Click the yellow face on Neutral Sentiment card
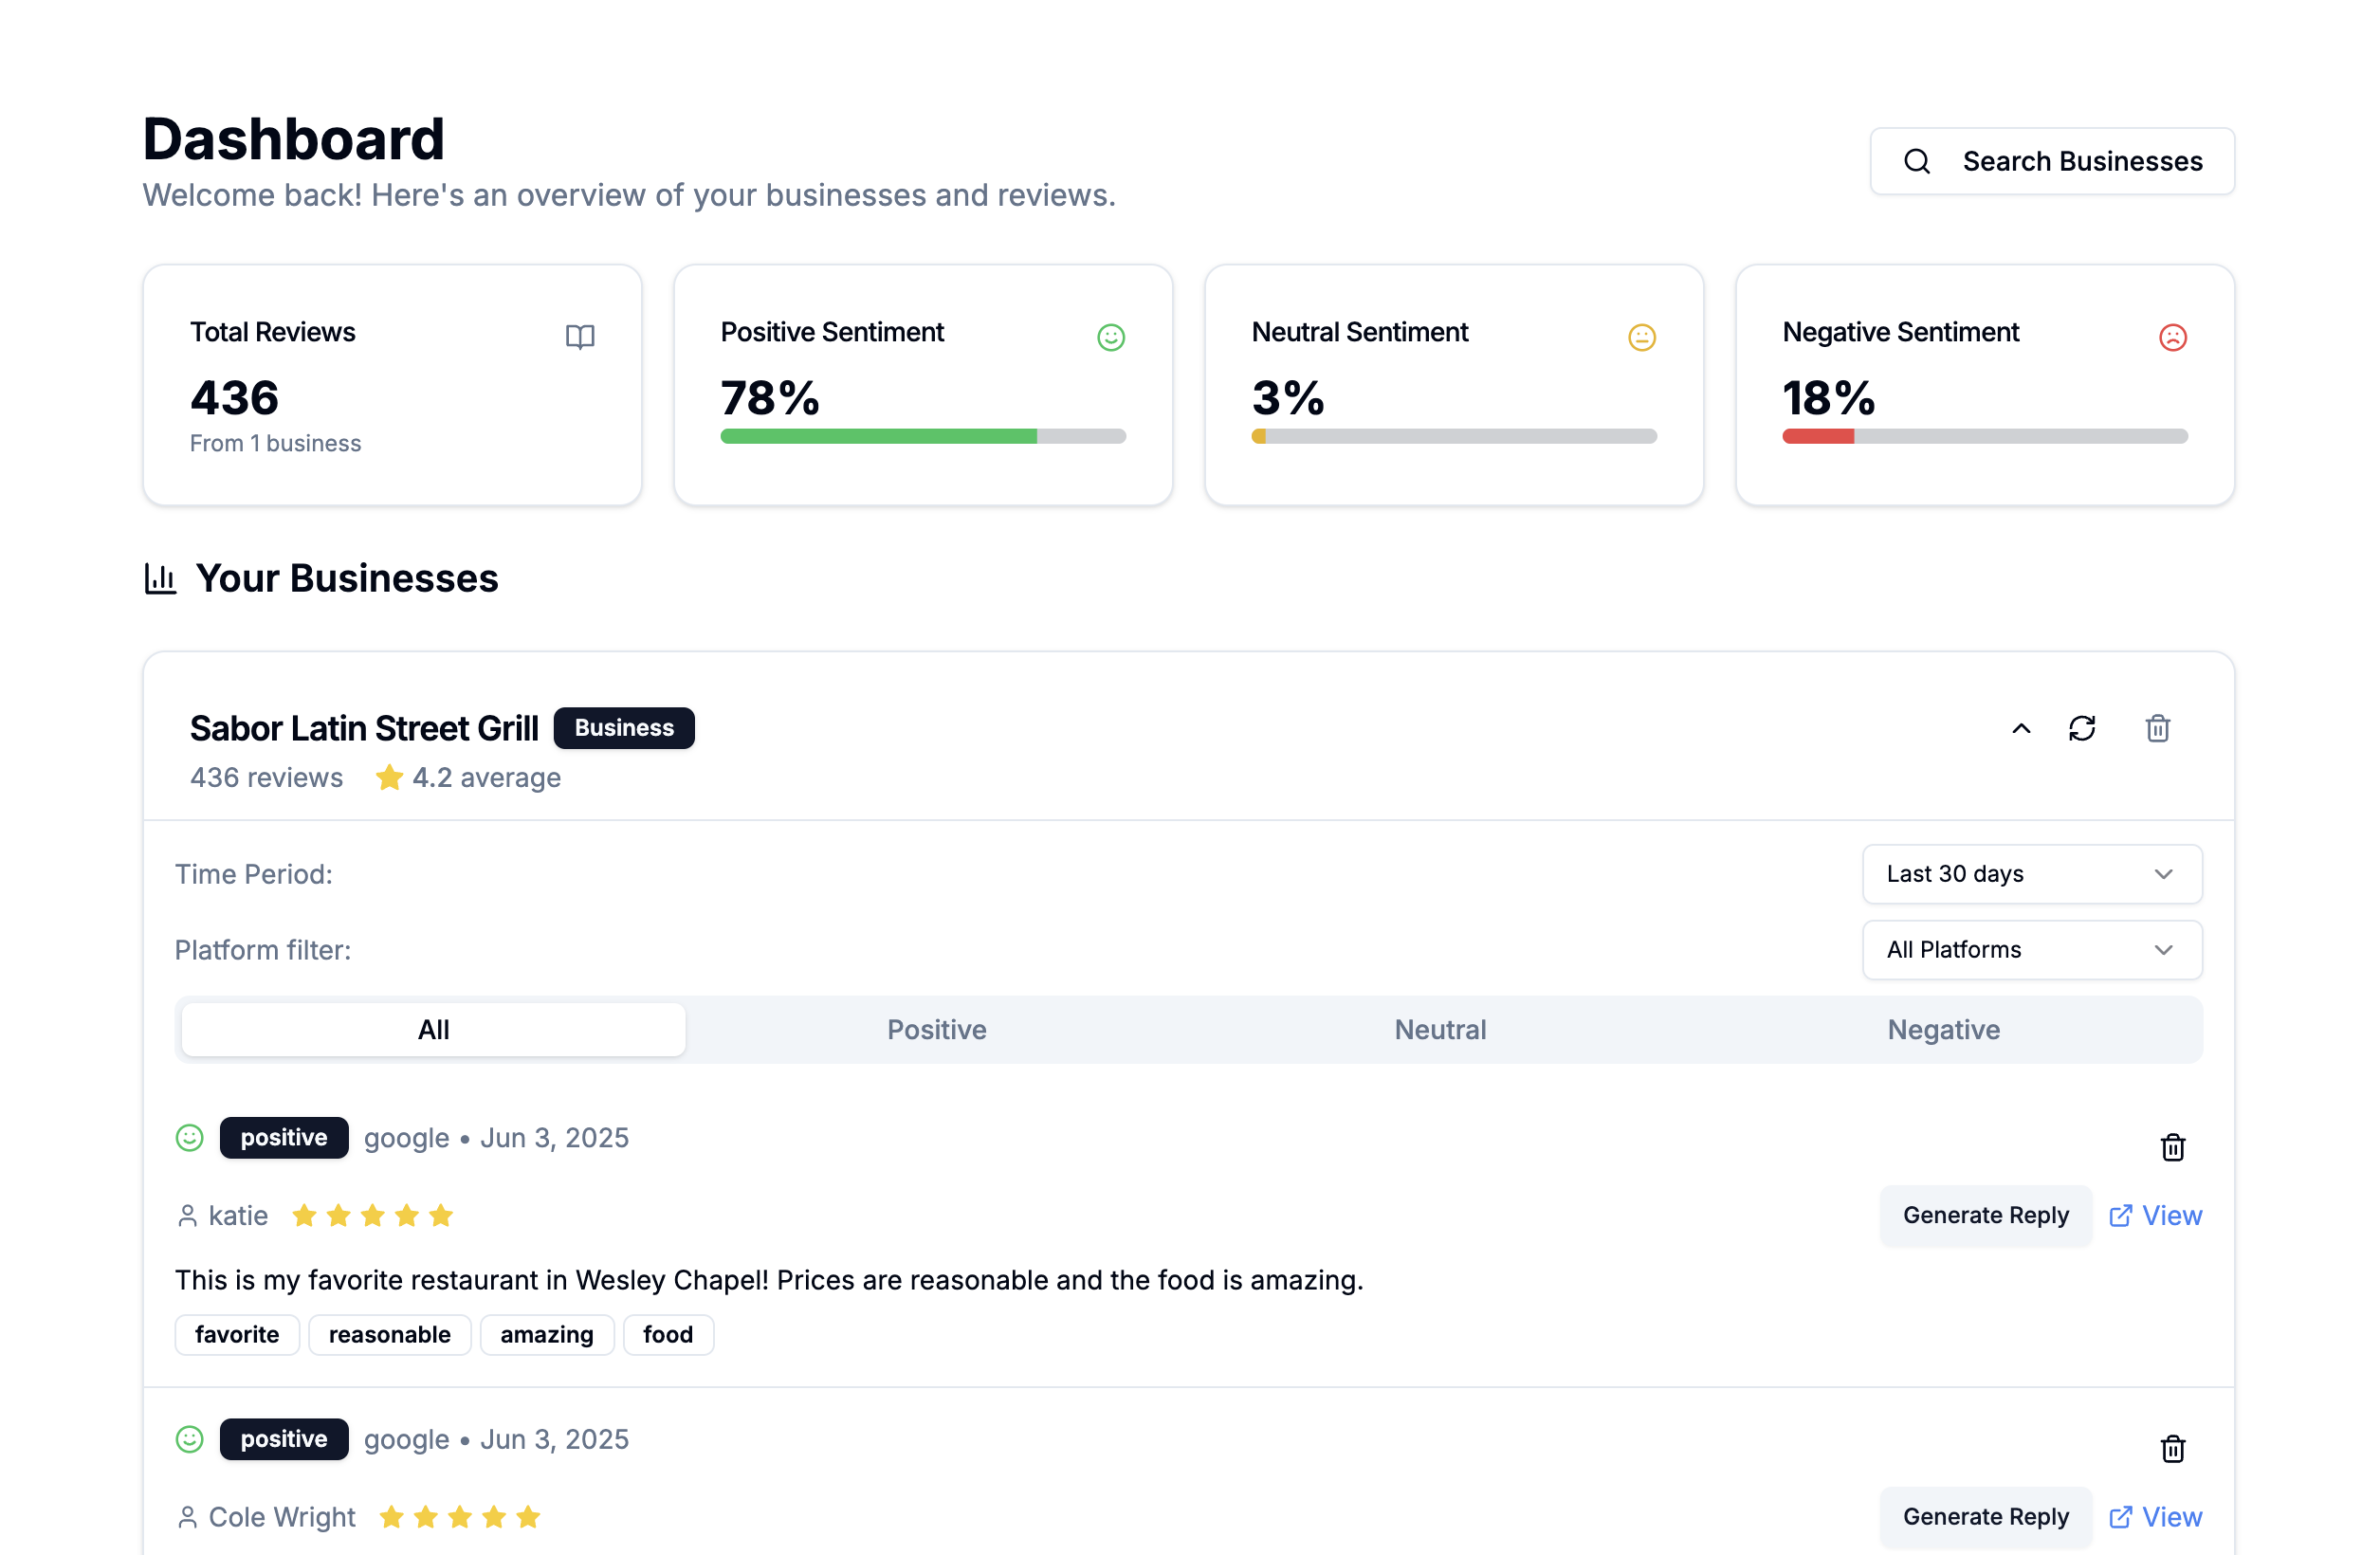Screen dimensions: 2380x1555 click(x=1641, y=337)
